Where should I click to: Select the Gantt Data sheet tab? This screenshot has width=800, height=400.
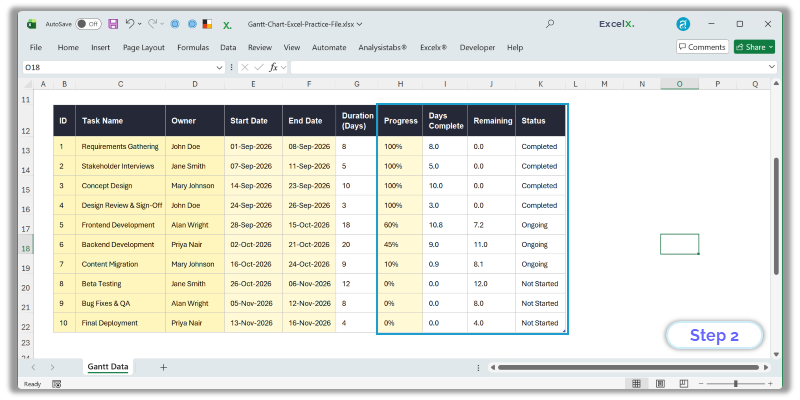[108, 366]
